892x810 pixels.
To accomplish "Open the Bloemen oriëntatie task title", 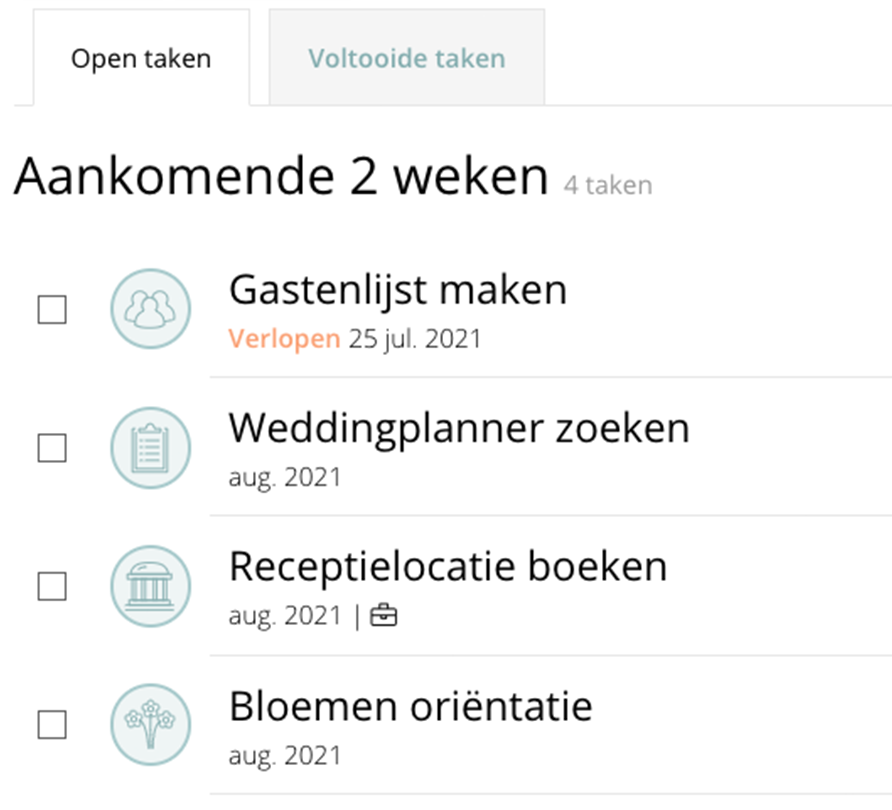I will [x=410, y=706].
